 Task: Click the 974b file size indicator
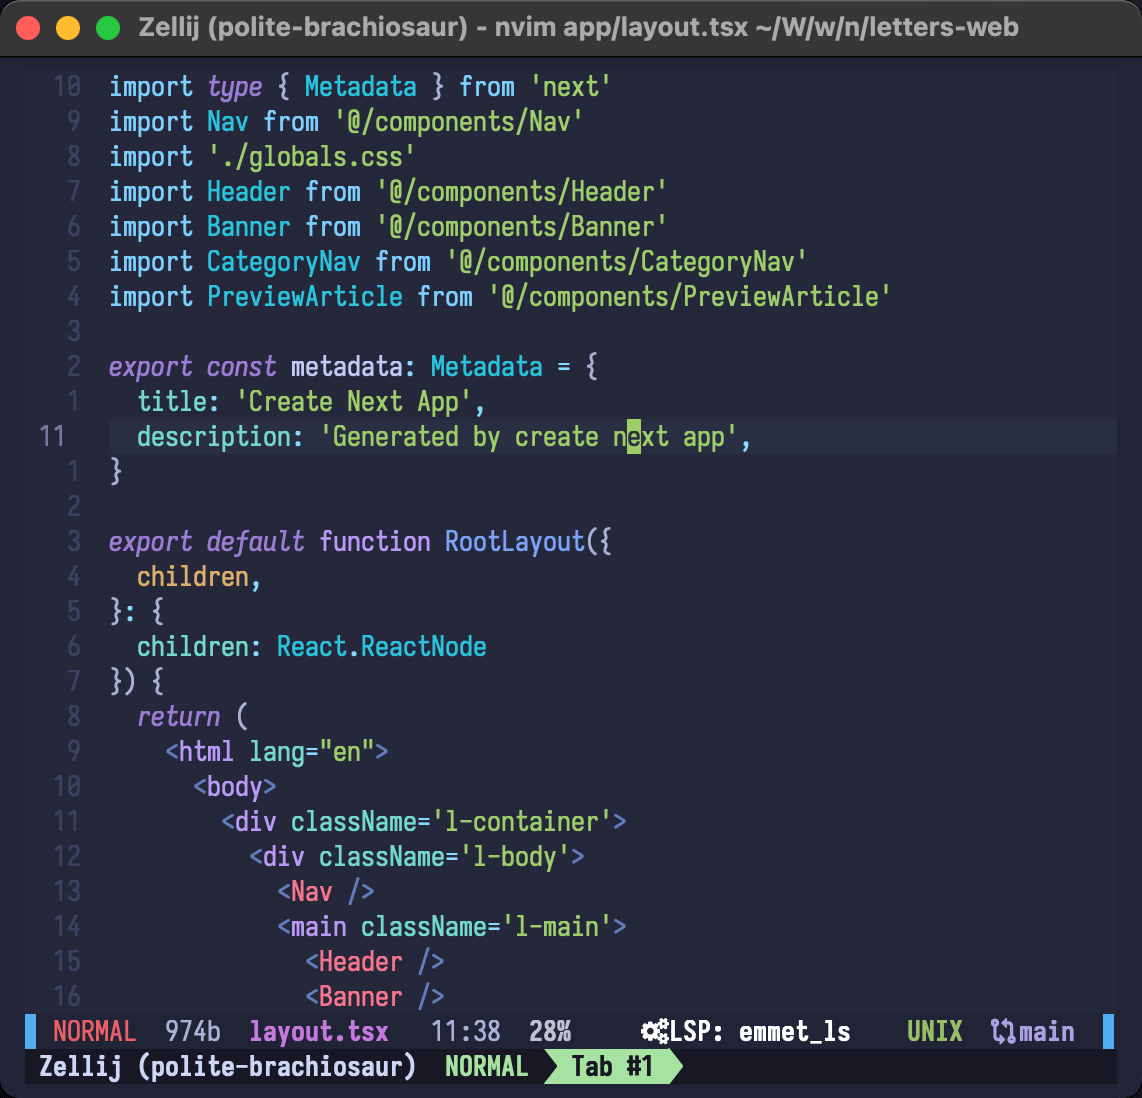(193, 1031)
